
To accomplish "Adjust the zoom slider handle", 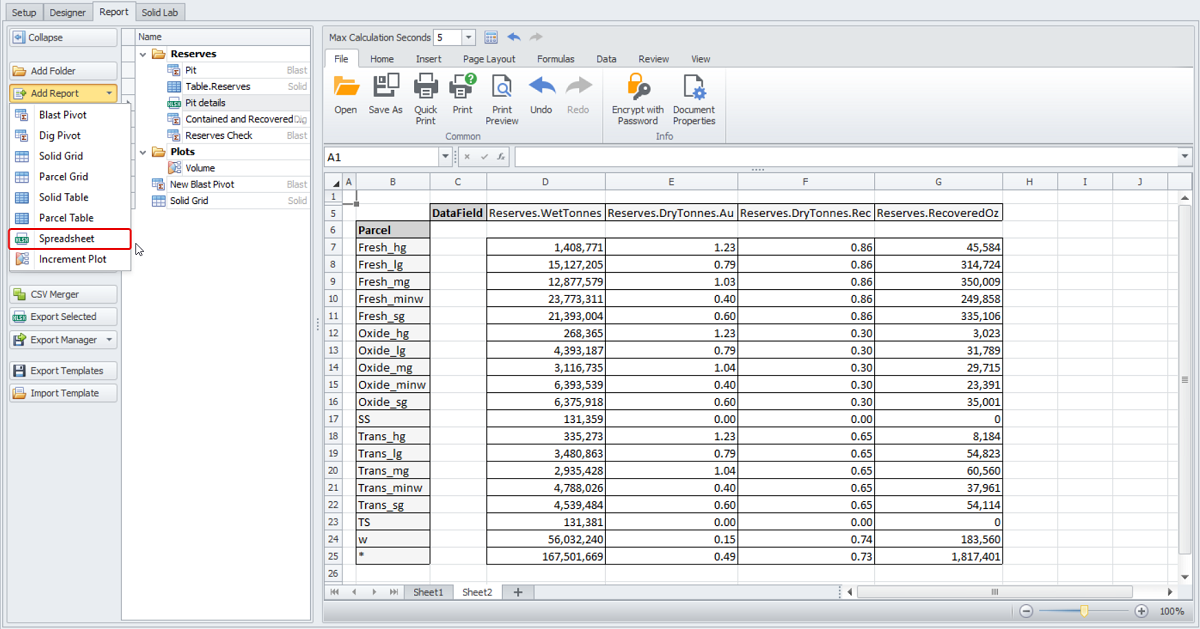I will (1084, 611).
